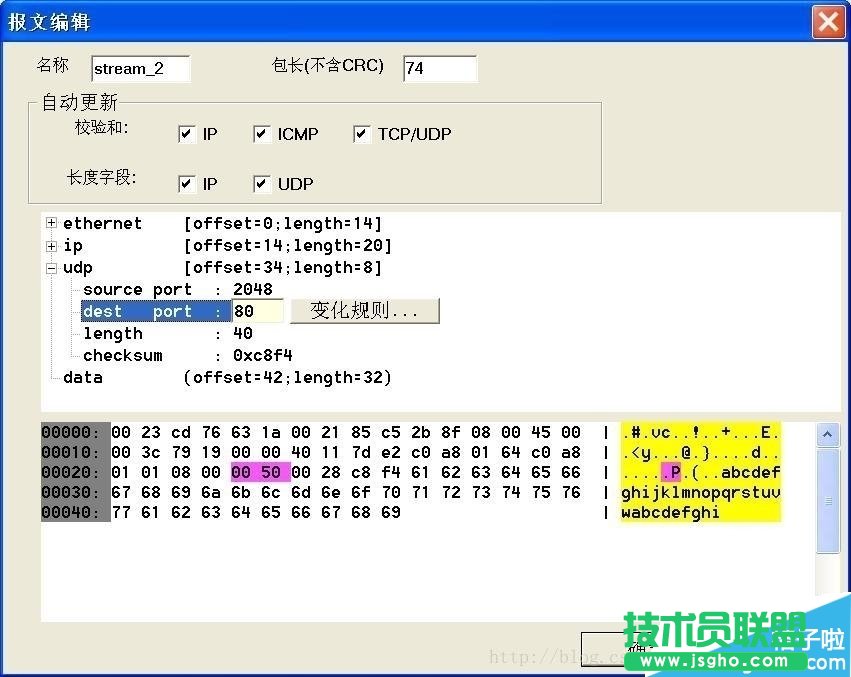Click the highlighted 00 50 hex bytes
This screenshot has height=677, width=851.
click(x=260, y=469)
